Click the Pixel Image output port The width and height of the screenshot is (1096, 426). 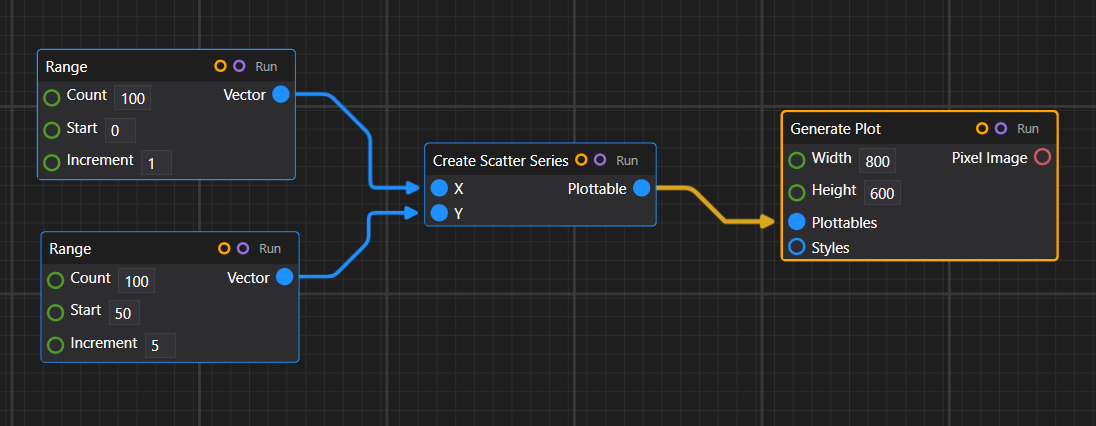1042,157
